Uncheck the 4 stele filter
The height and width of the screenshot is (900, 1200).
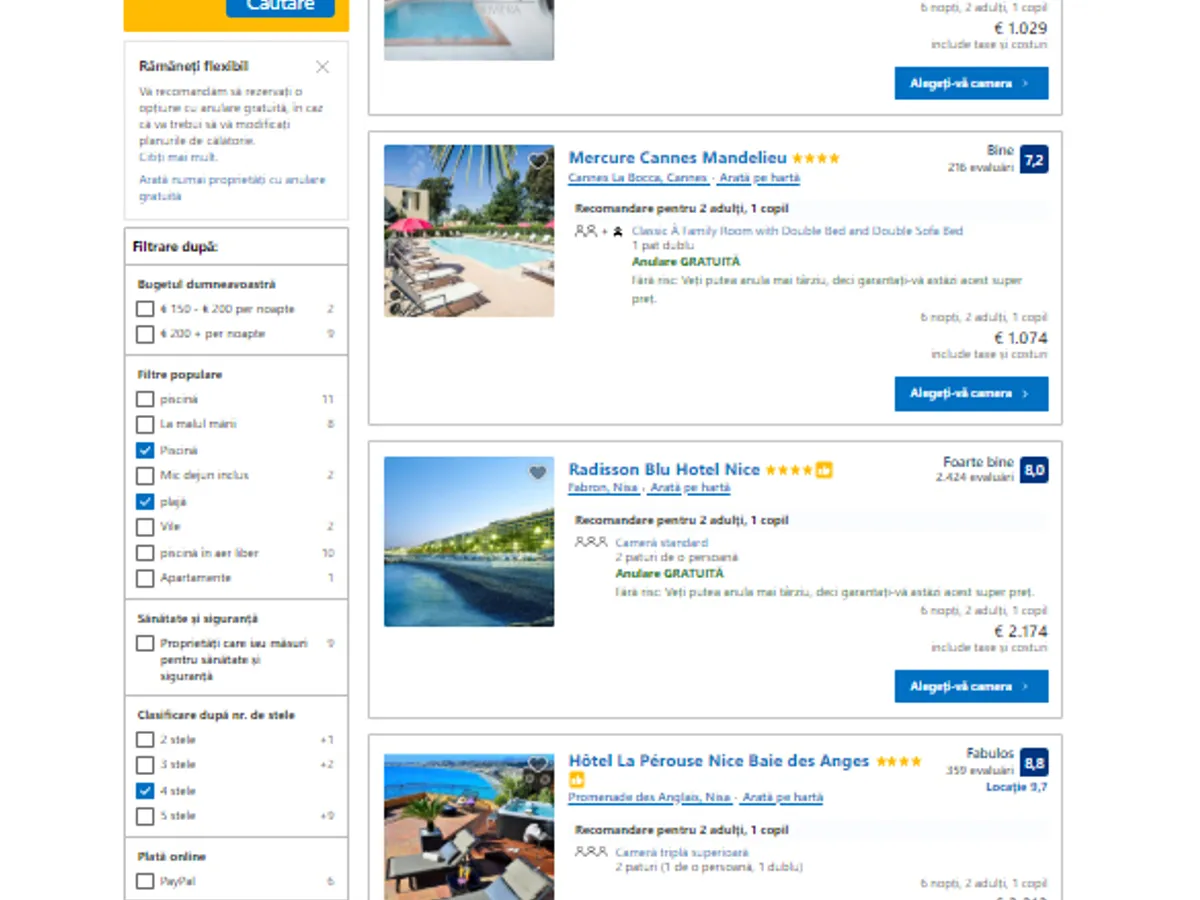(x=145, y=791)
